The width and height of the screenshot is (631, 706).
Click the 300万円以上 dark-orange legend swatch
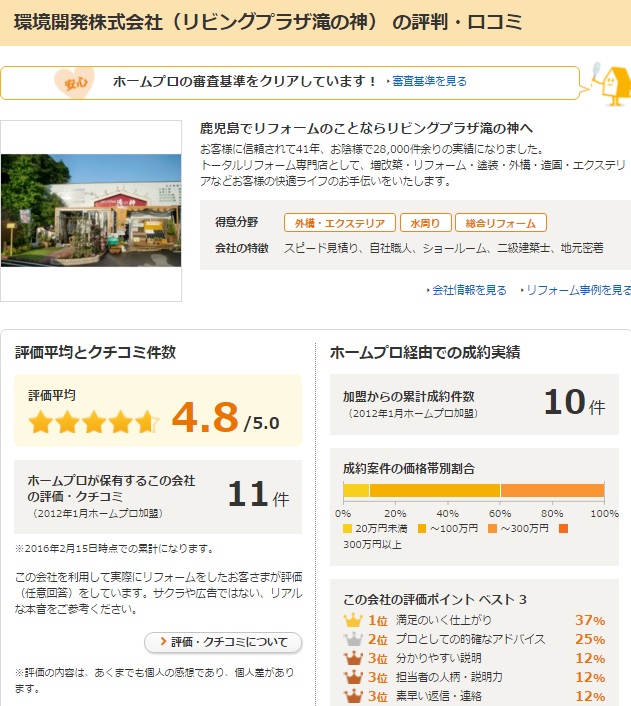tap(563, 528)
